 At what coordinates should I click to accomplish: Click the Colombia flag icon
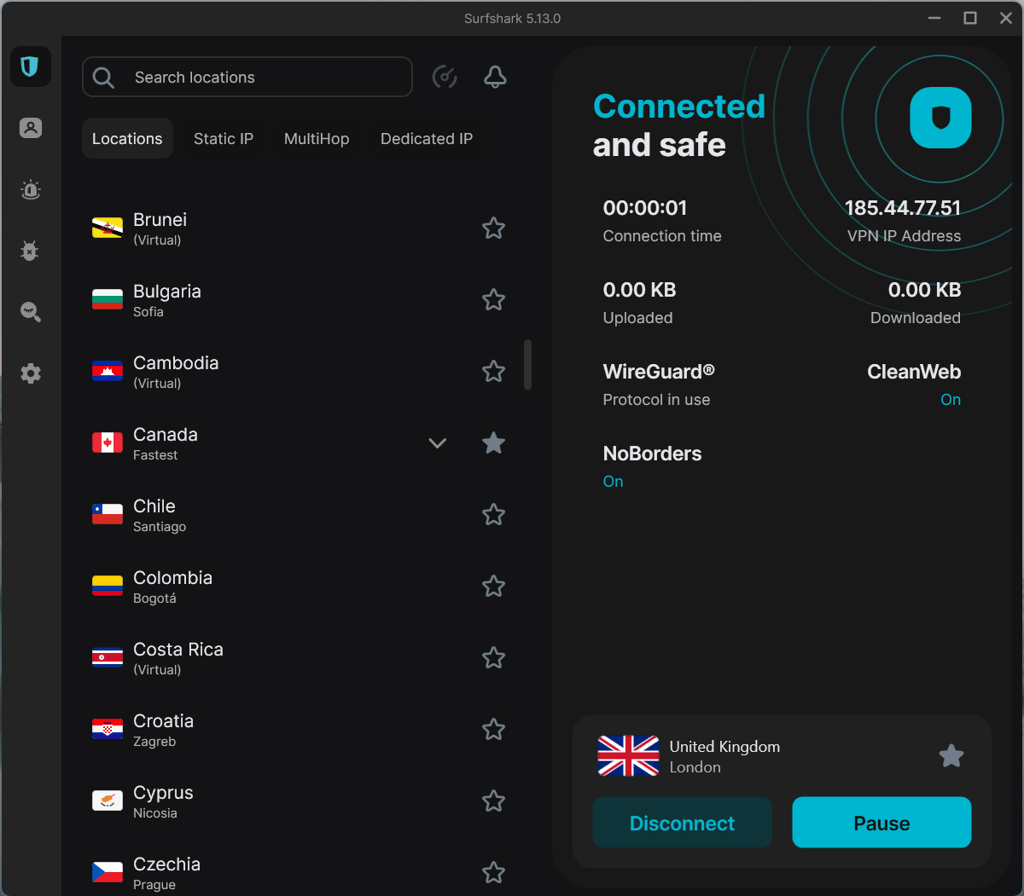point(107,586)
